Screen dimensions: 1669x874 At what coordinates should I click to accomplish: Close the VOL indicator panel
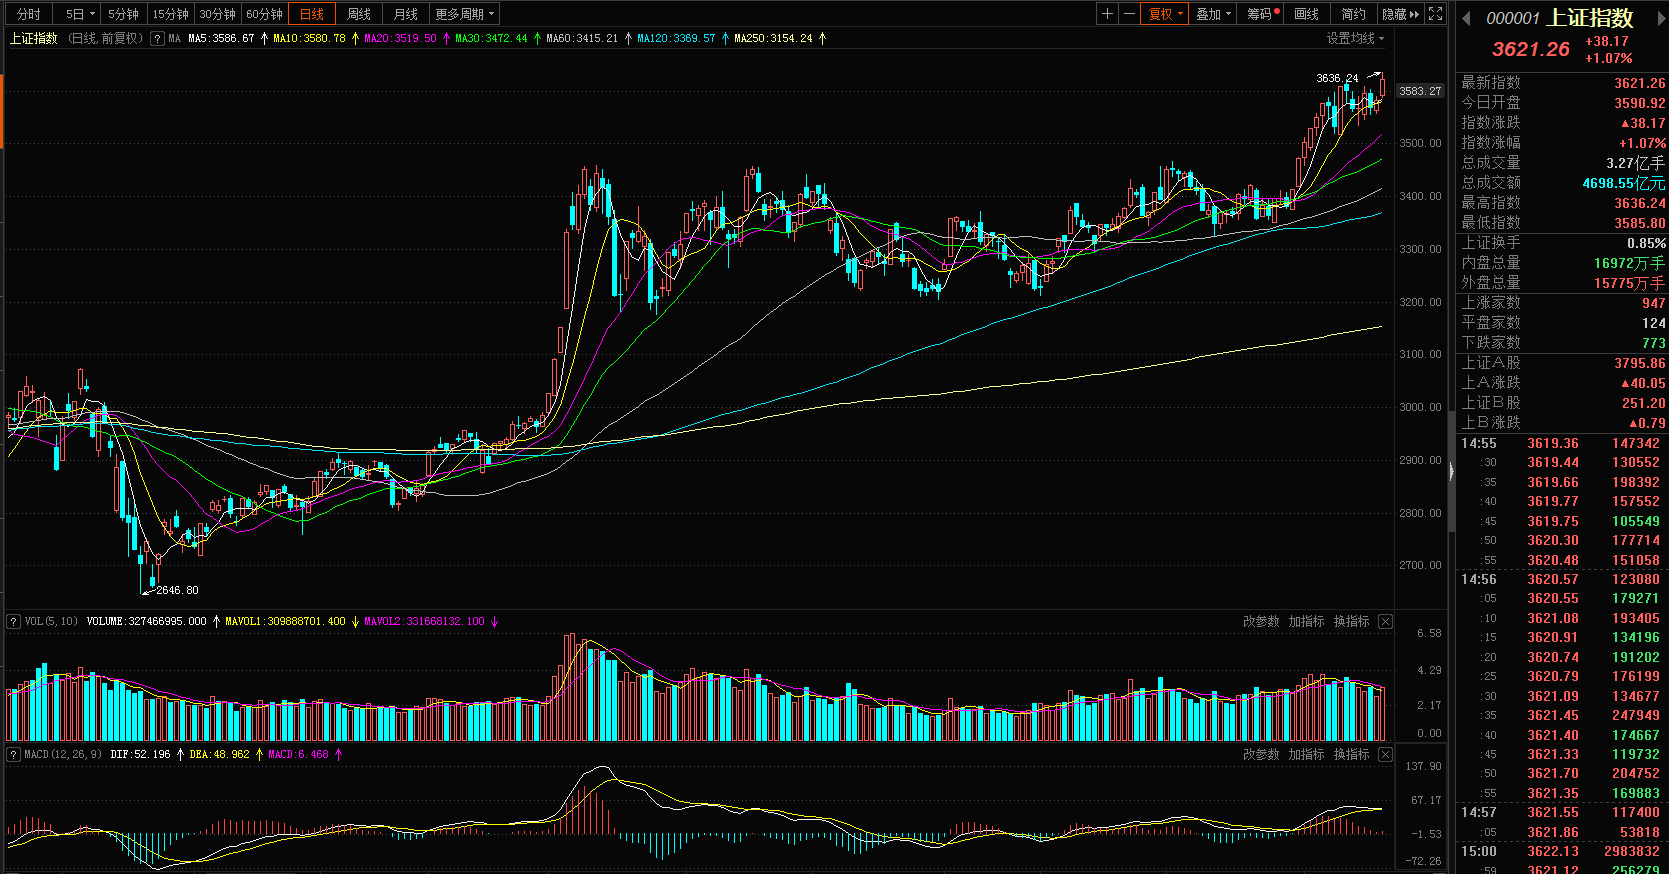point(1385,621)
